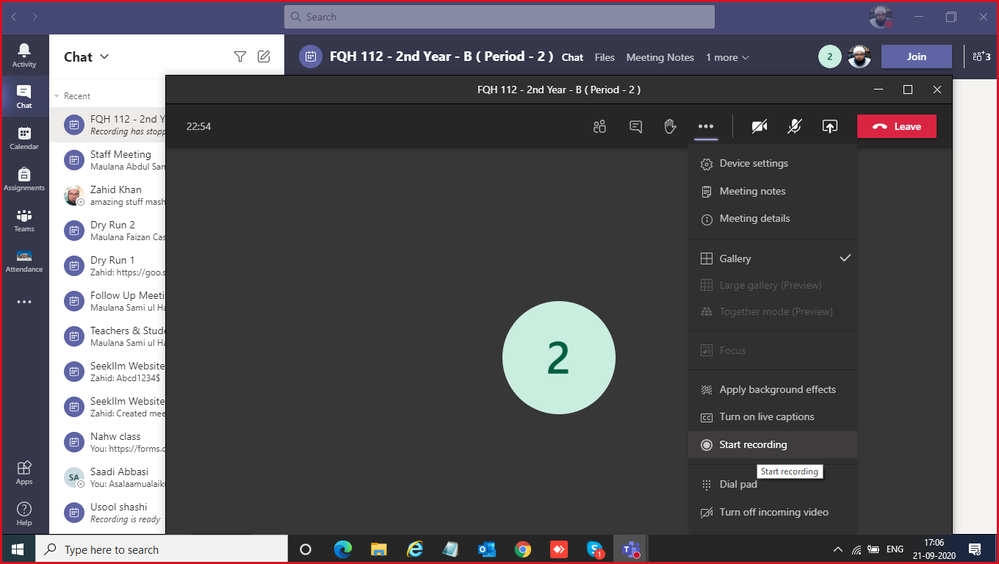999x564 pixels.
Task: Show more apps via sidebar ellipsis
Action: (24, 301)
